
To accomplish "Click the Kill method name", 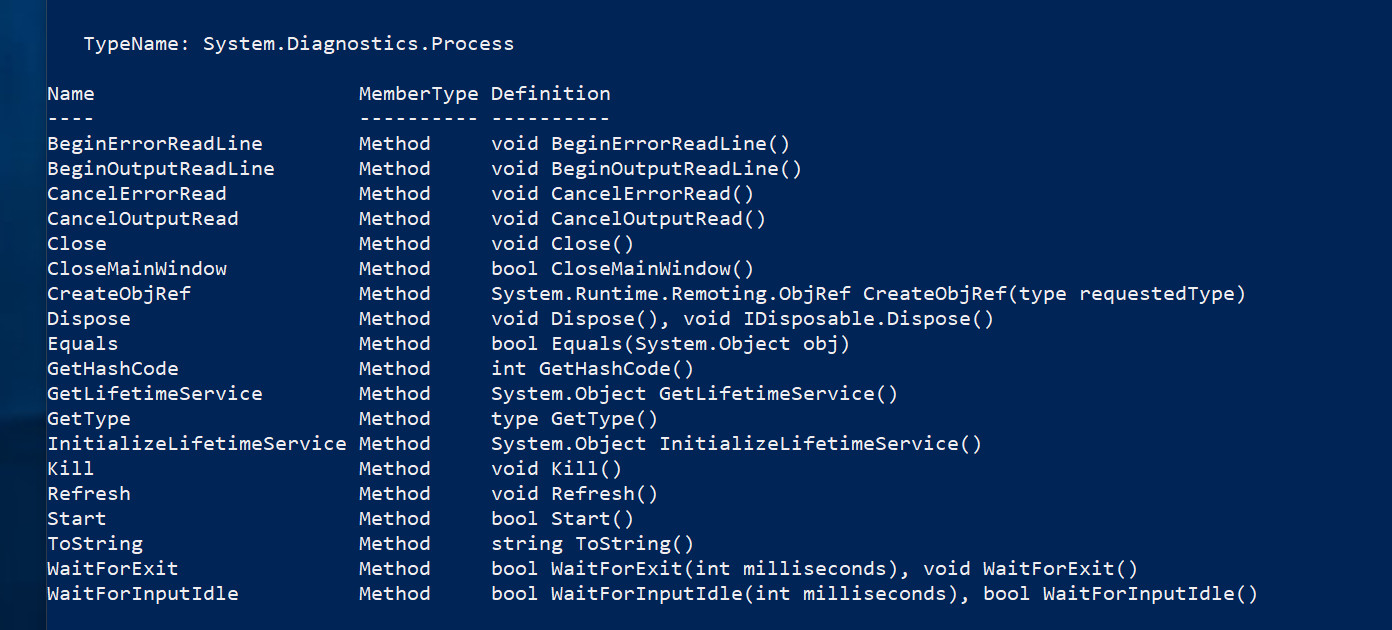I will 71,469.
